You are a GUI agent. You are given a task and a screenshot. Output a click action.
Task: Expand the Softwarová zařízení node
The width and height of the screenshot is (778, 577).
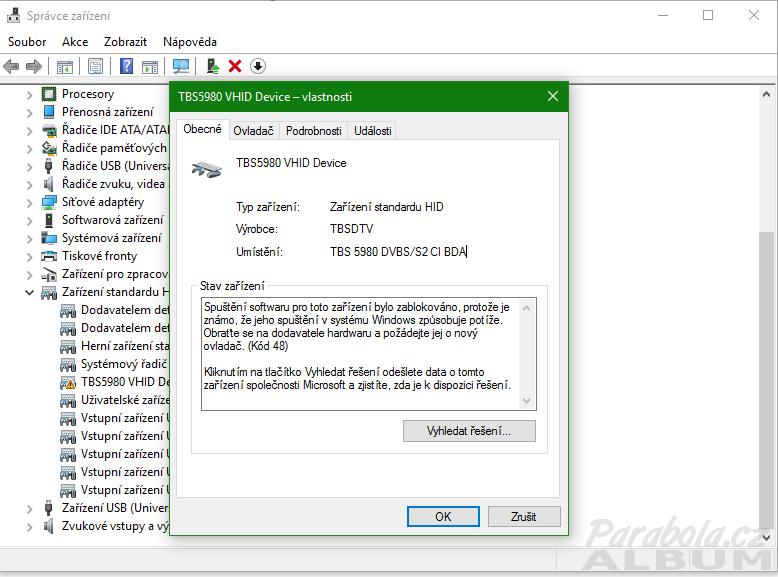click(x=29, y=220)
